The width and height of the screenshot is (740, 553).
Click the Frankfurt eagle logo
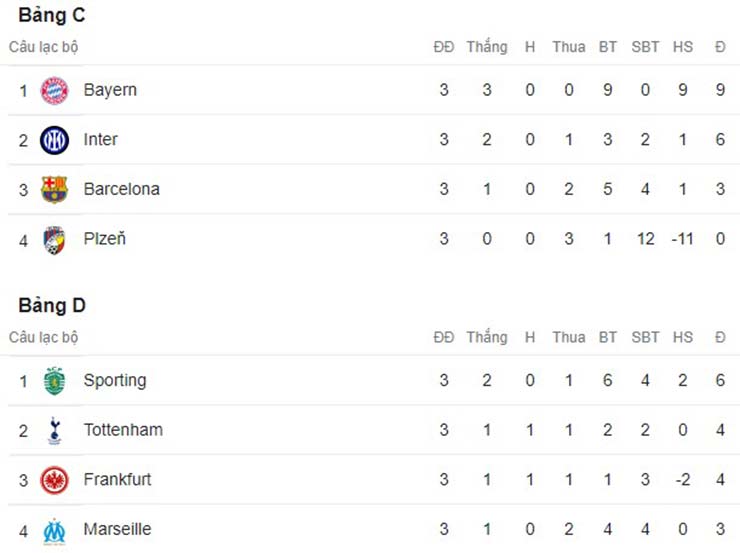[x=54, y=480]
